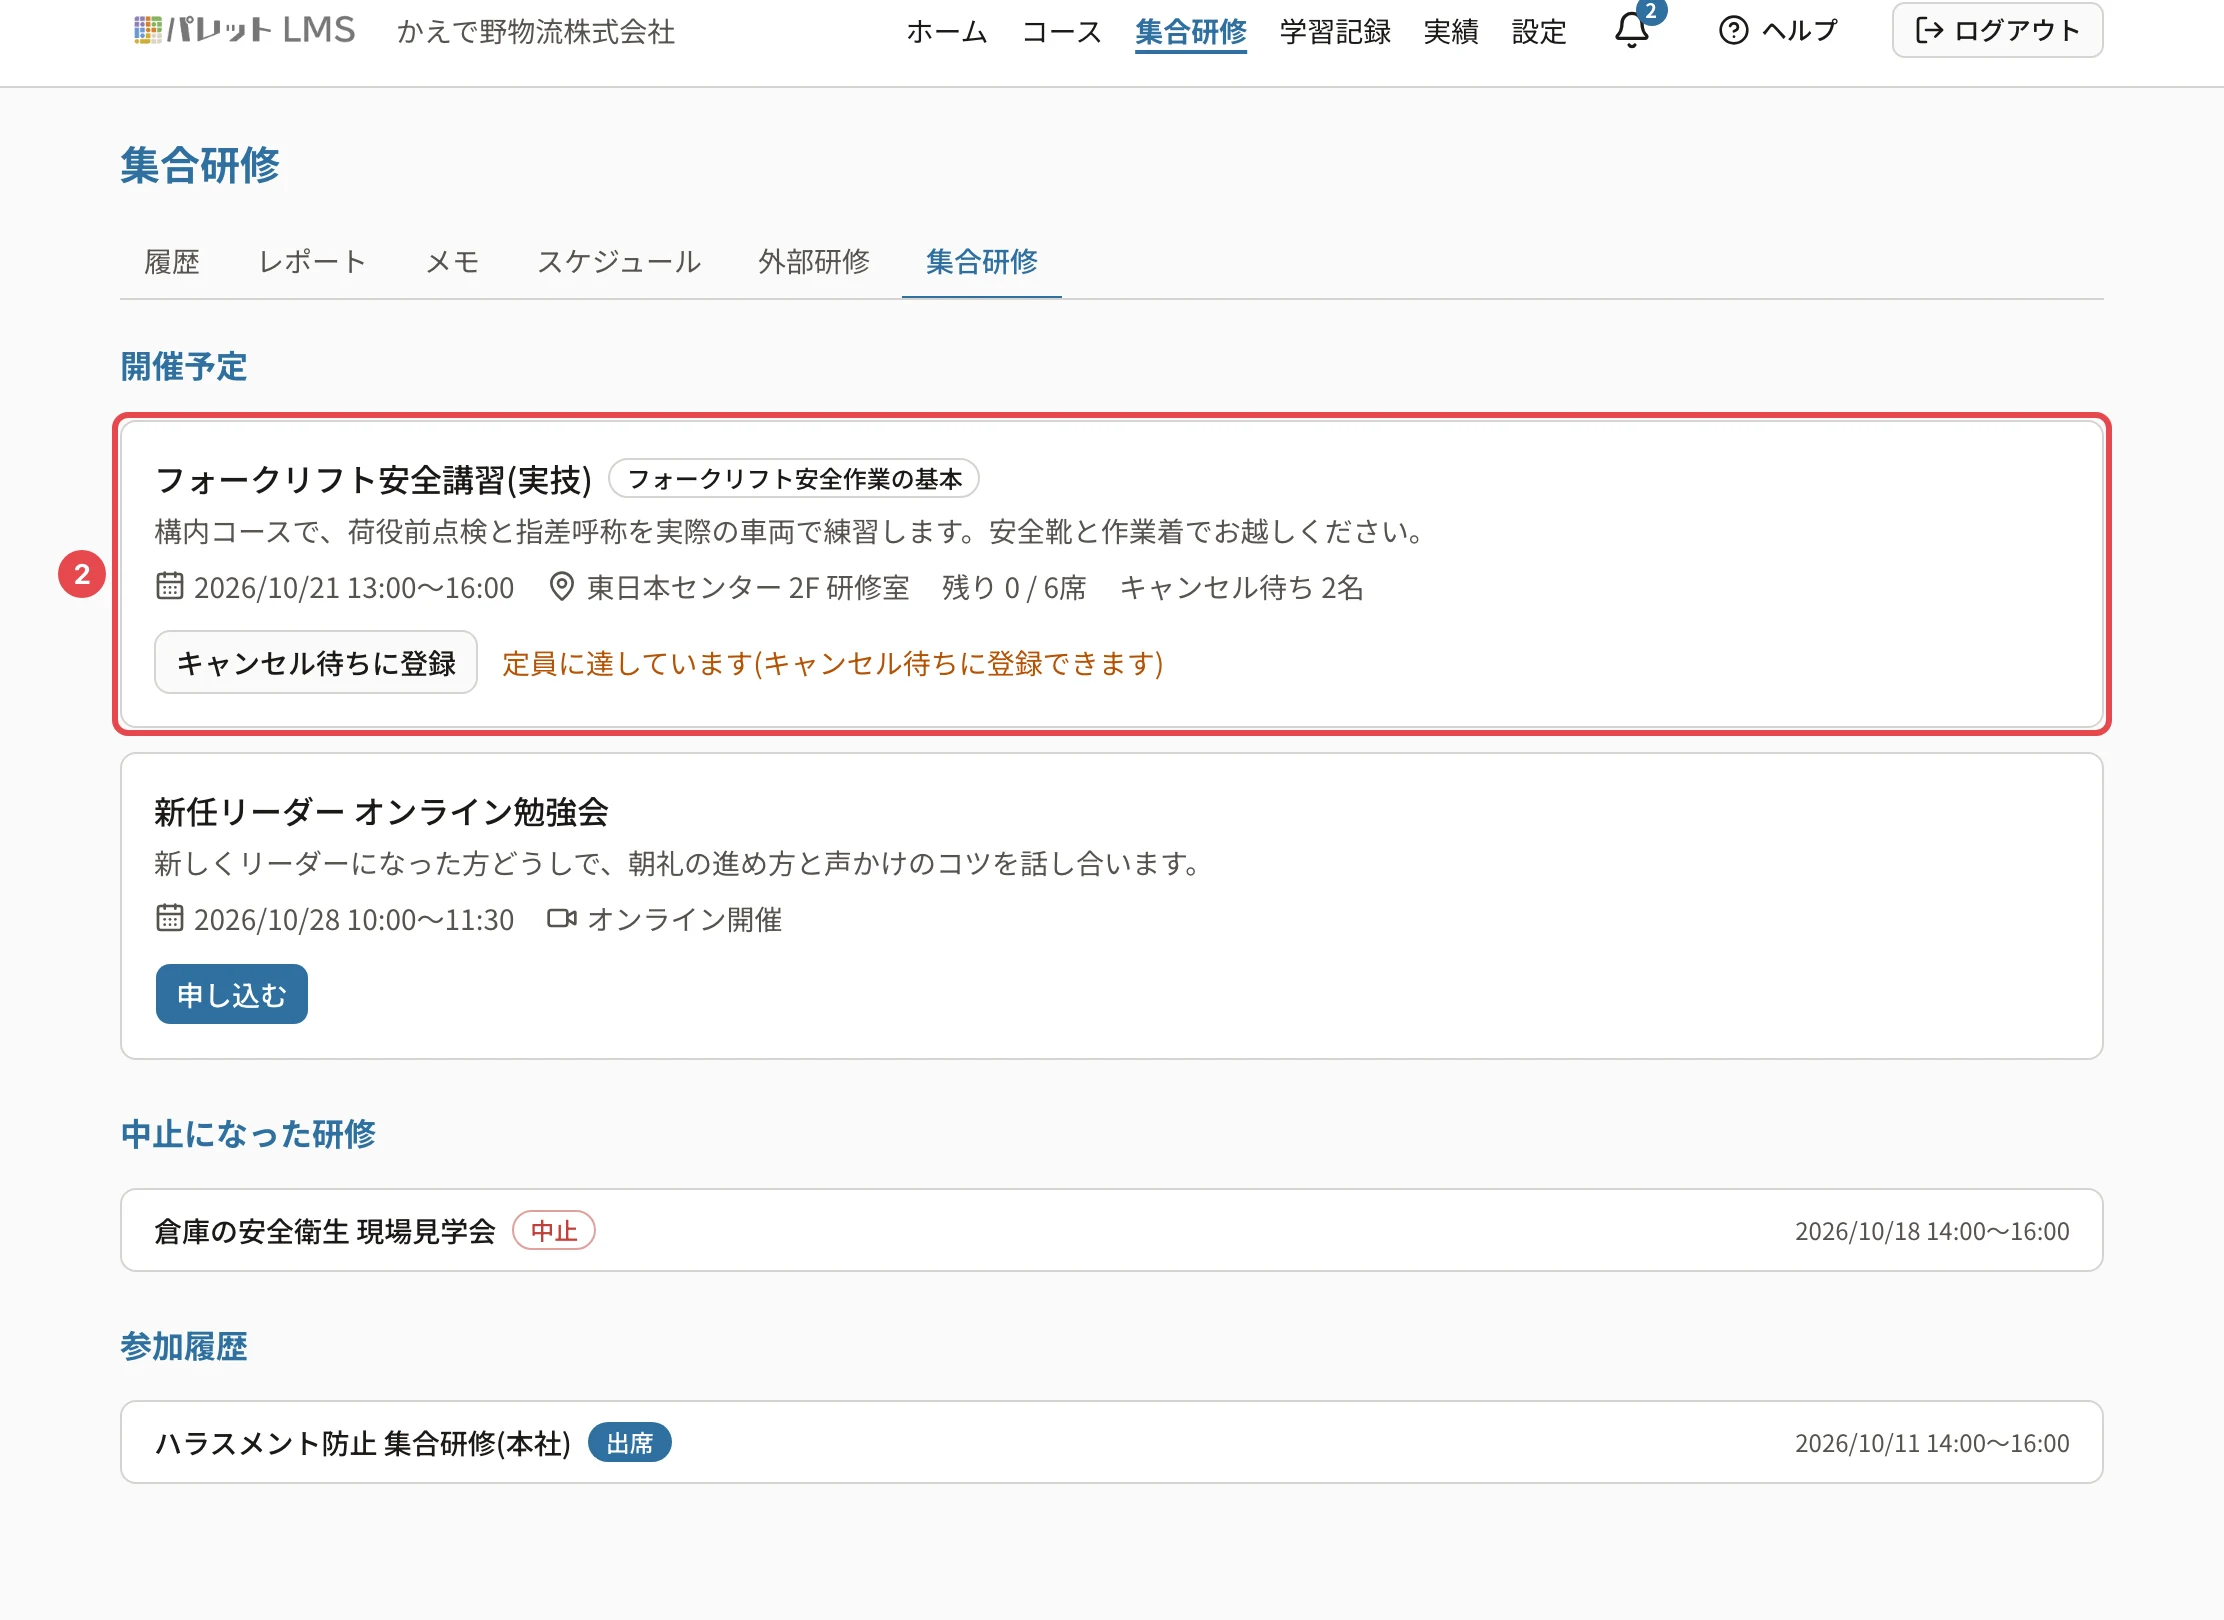Click the 申し込む button

click(232, 994)
